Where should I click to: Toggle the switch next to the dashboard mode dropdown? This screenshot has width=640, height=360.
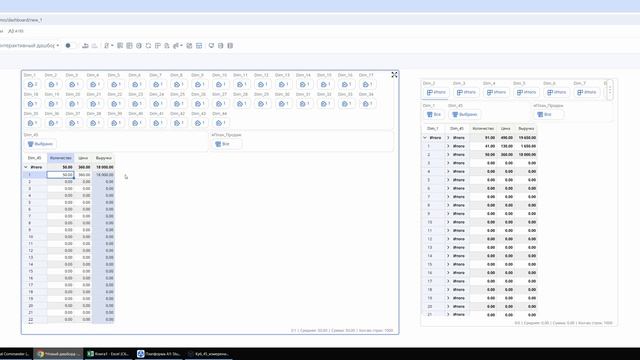70,45
